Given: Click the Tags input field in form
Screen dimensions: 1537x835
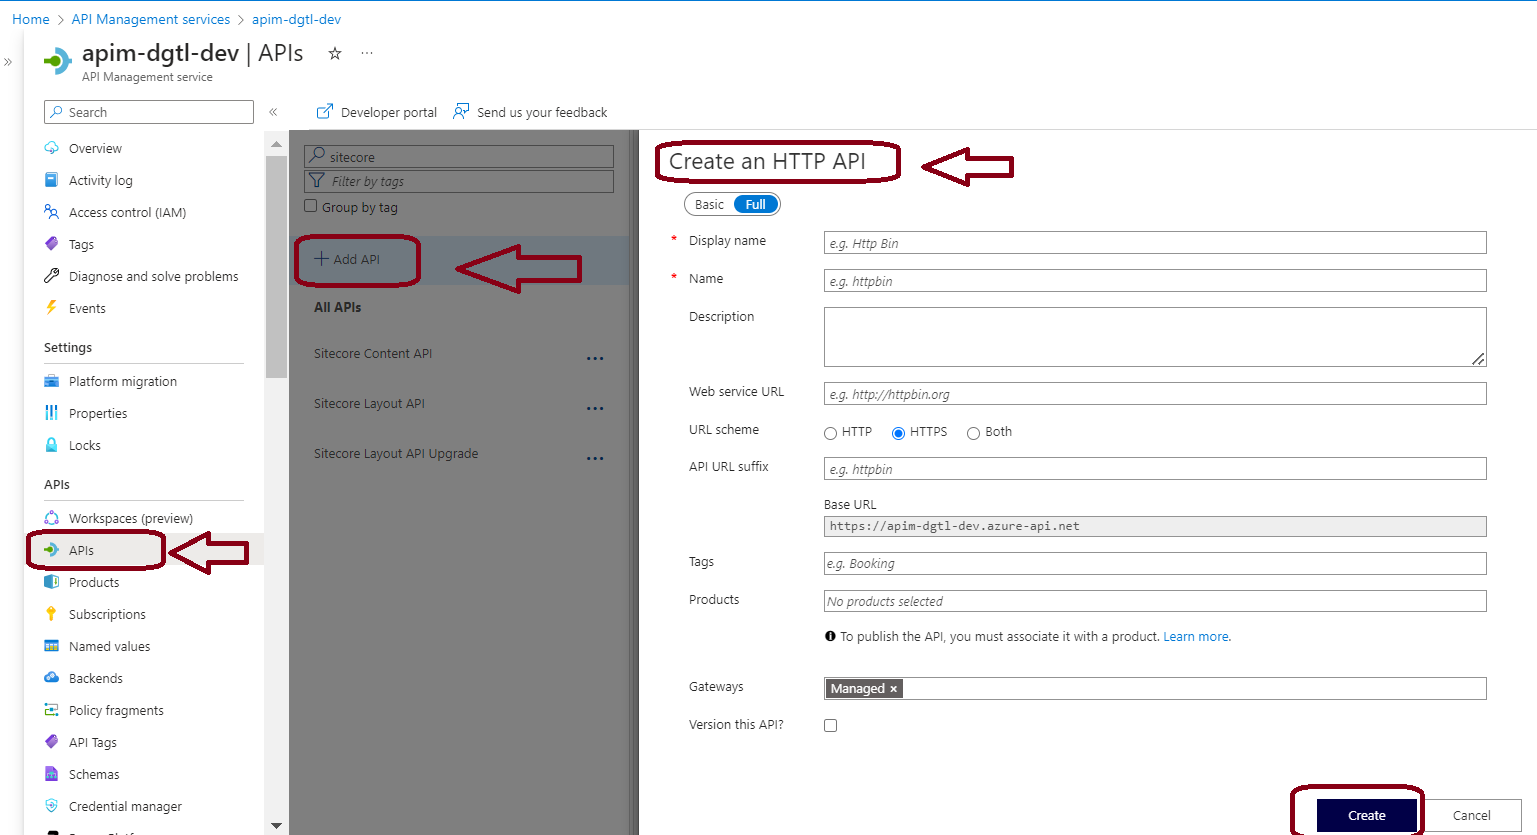Looking at the screenshot, I should [x=1155, y=563].
